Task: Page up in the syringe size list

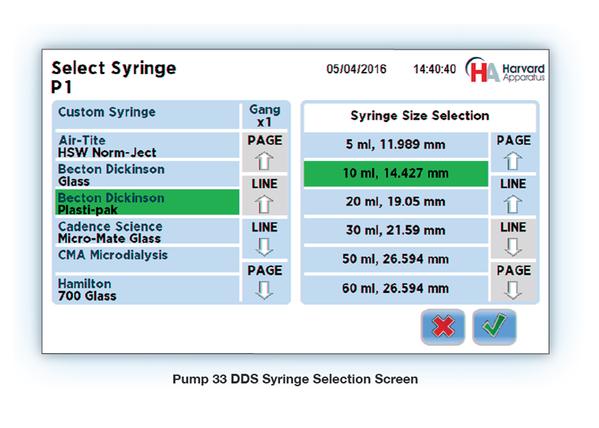Action: pos(513,152)
